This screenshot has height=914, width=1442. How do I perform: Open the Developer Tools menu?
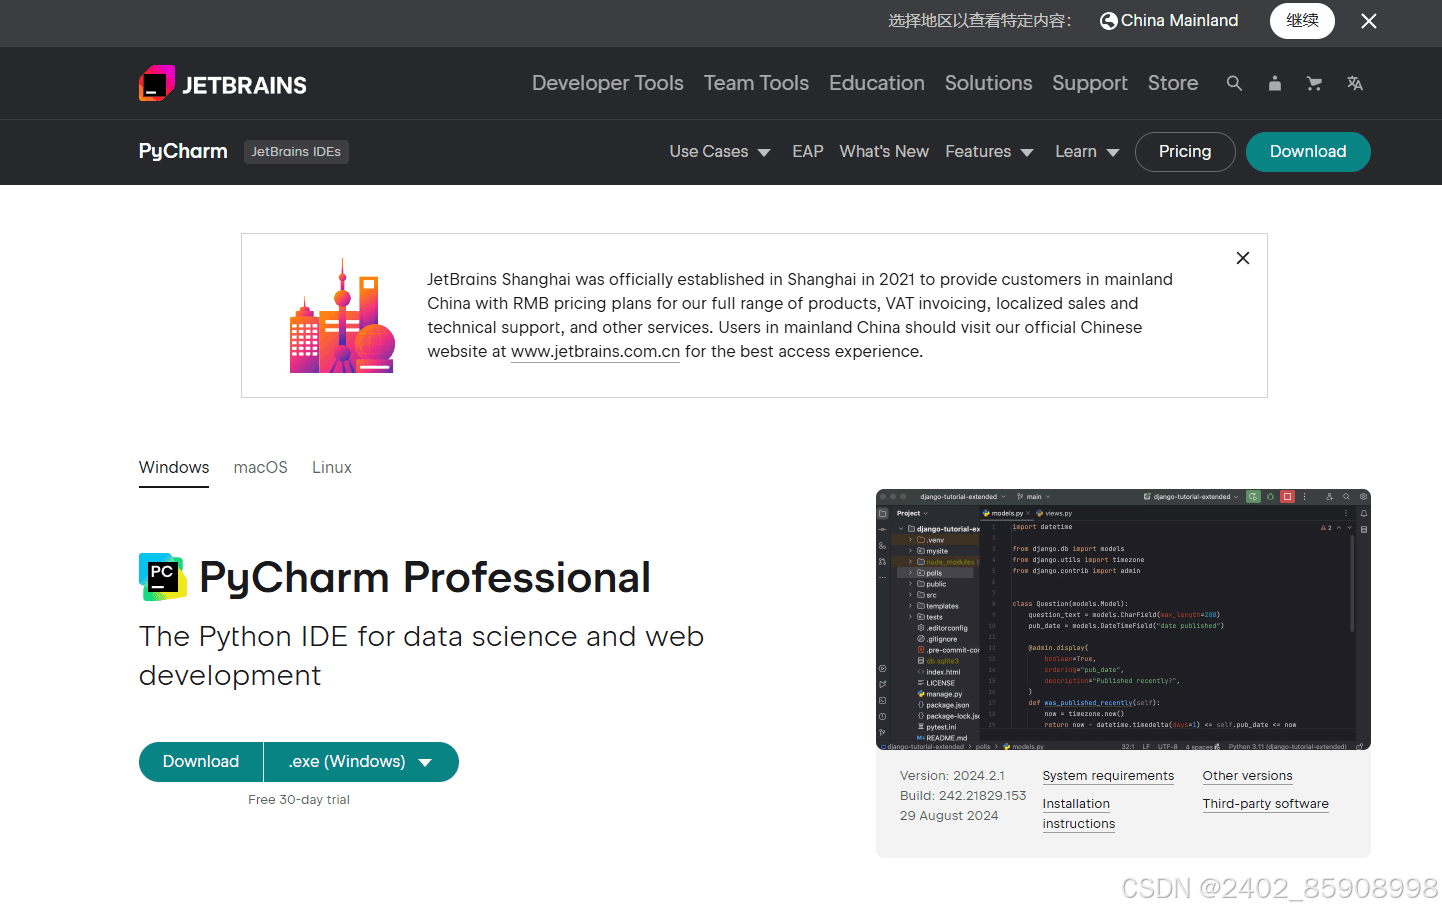(x=608, y=83)
